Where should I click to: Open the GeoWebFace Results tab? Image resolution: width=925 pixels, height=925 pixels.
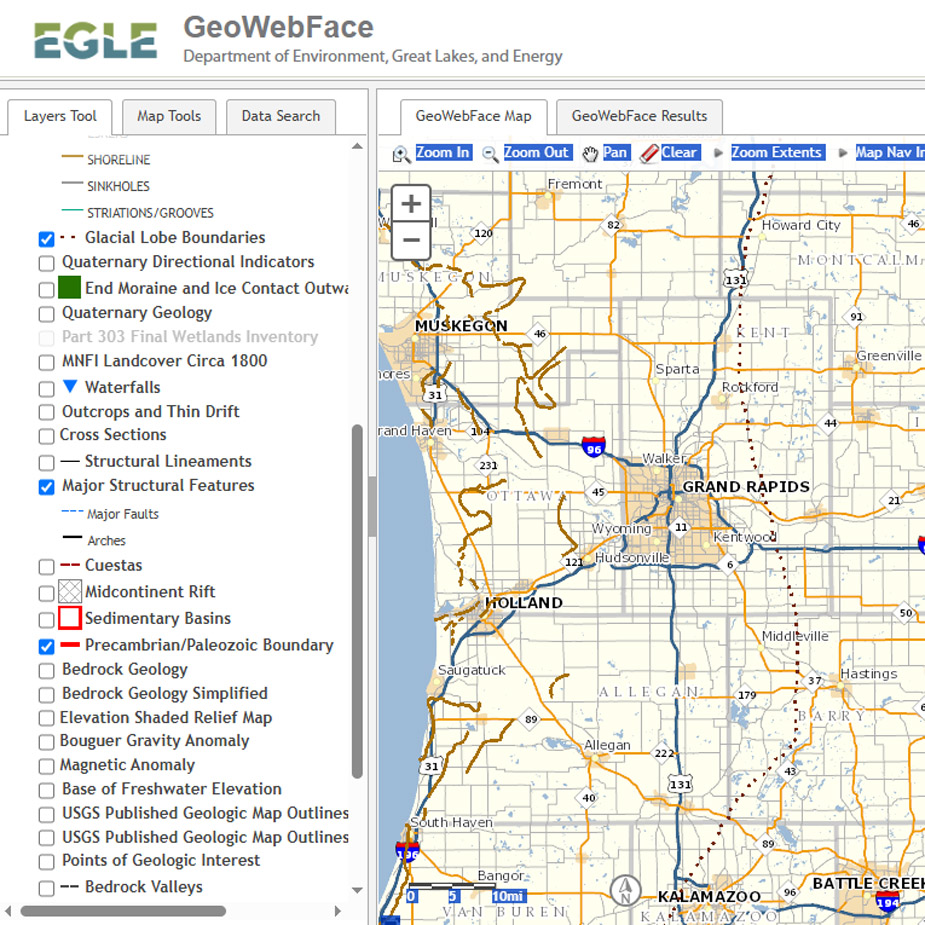[x=639, y=116]
